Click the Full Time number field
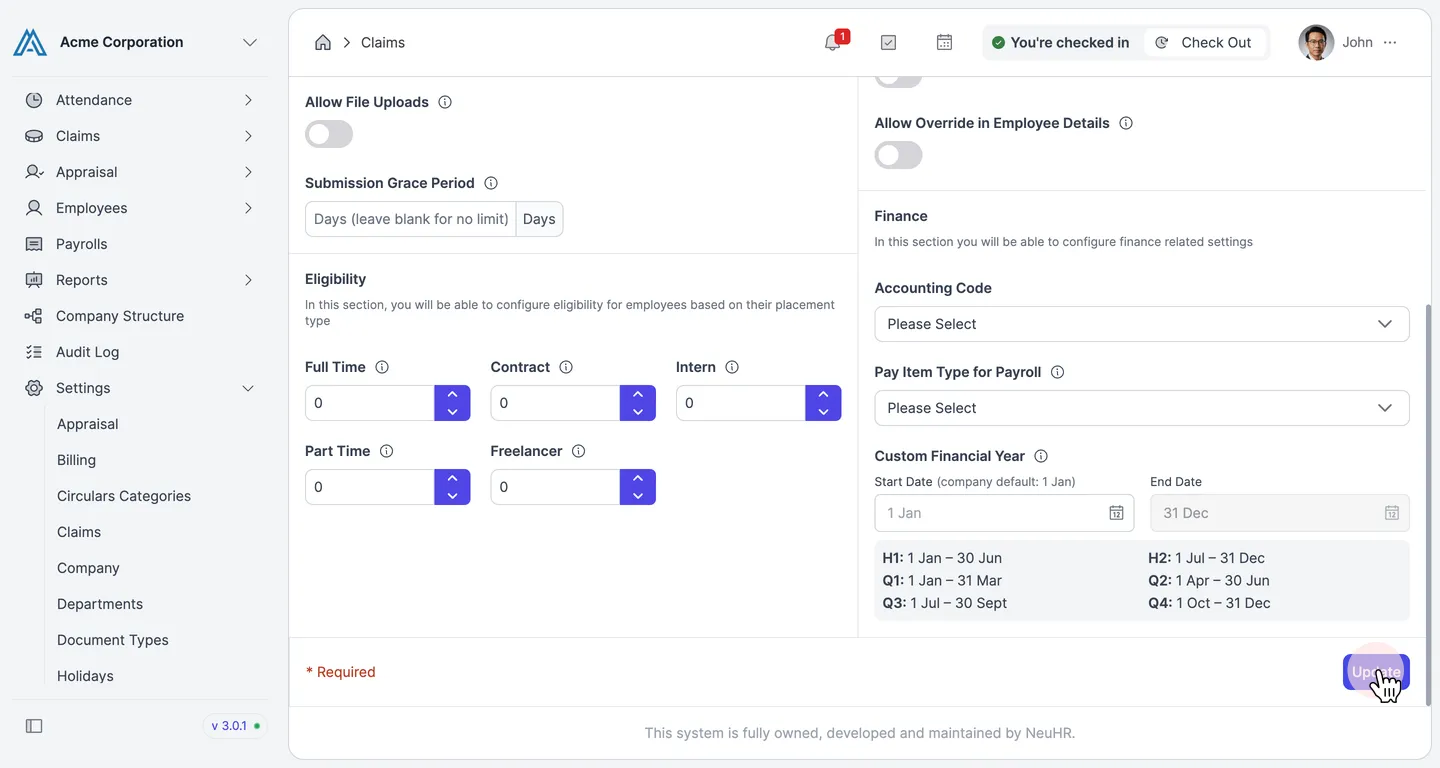 (x=370, y=403)
